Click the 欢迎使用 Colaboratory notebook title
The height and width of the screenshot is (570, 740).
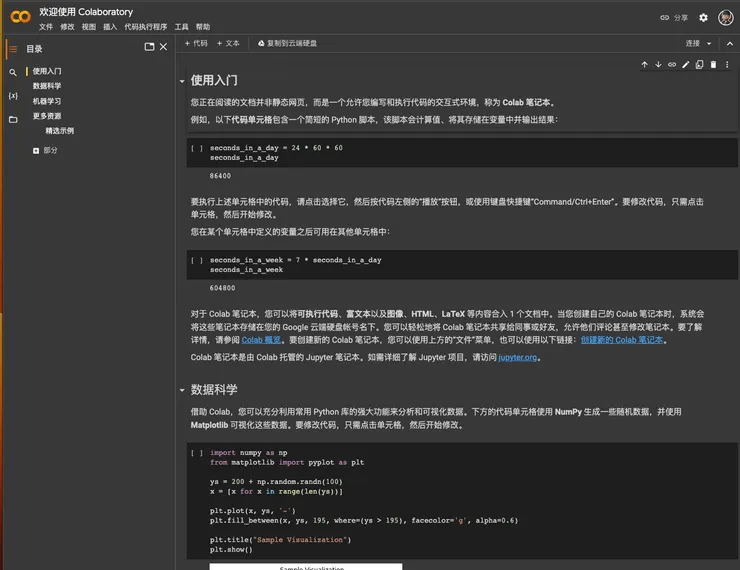[x=86, y=12]
